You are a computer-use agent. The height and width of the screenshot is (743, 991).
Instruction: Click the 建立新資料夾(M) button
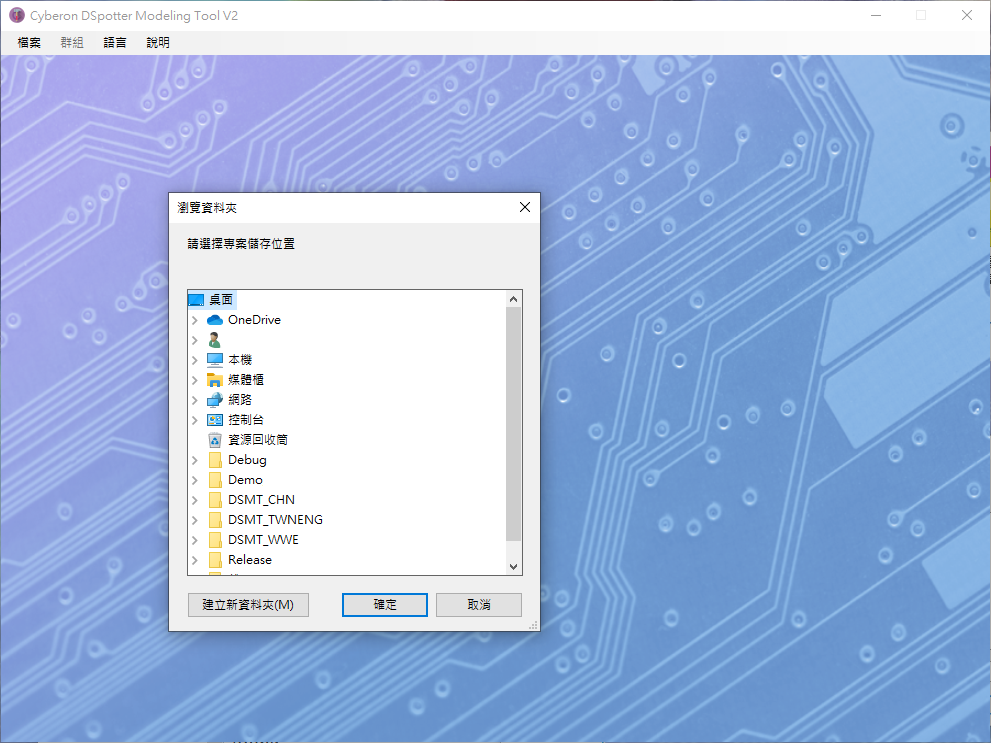[x=248, y=605]
